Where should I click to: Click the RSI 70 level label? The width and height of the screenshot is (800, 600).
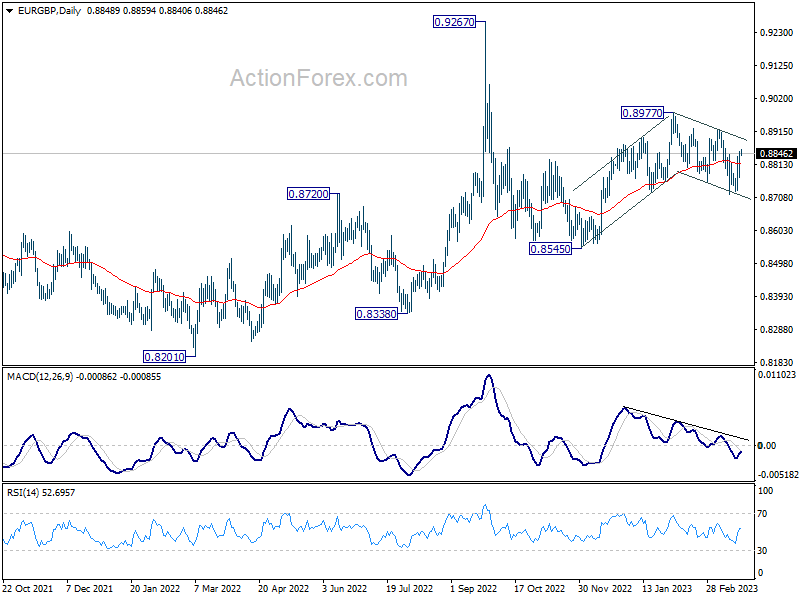click(762, 514)
